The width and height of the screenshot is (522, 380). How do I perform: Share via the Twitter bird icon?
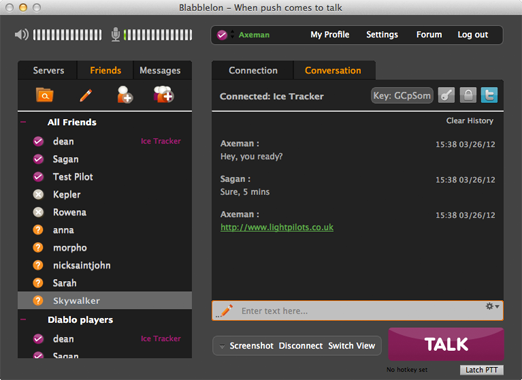pos(489,95)
